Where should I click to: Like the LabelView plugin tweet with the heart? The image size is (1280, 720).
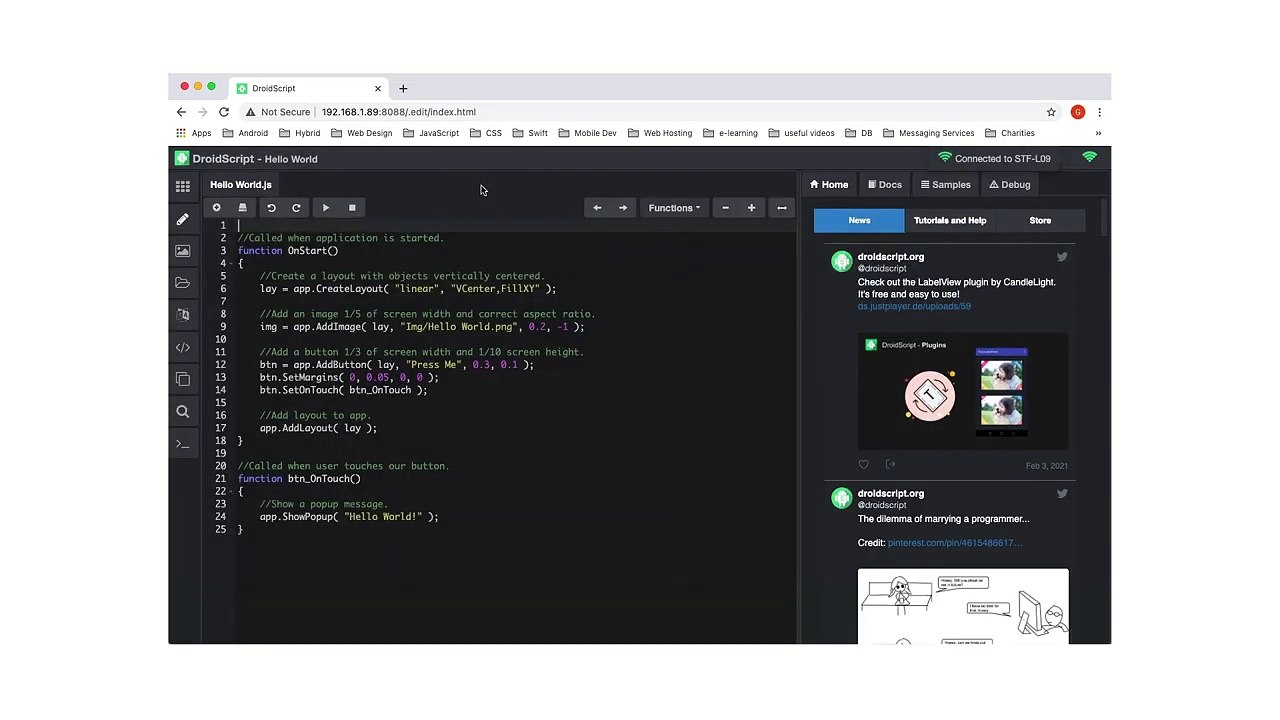[x=863, y=465]
